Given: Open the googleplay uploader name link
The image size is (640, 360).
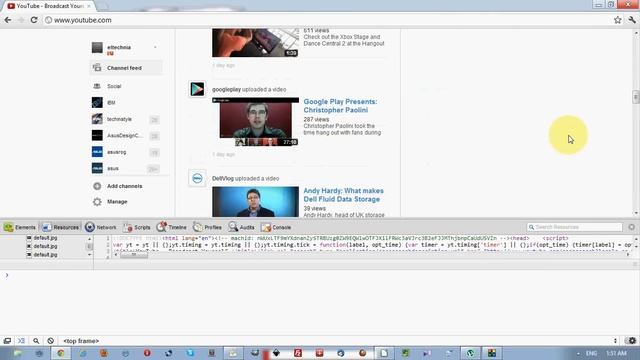Looking at the screenshot, I should [226, 89].
